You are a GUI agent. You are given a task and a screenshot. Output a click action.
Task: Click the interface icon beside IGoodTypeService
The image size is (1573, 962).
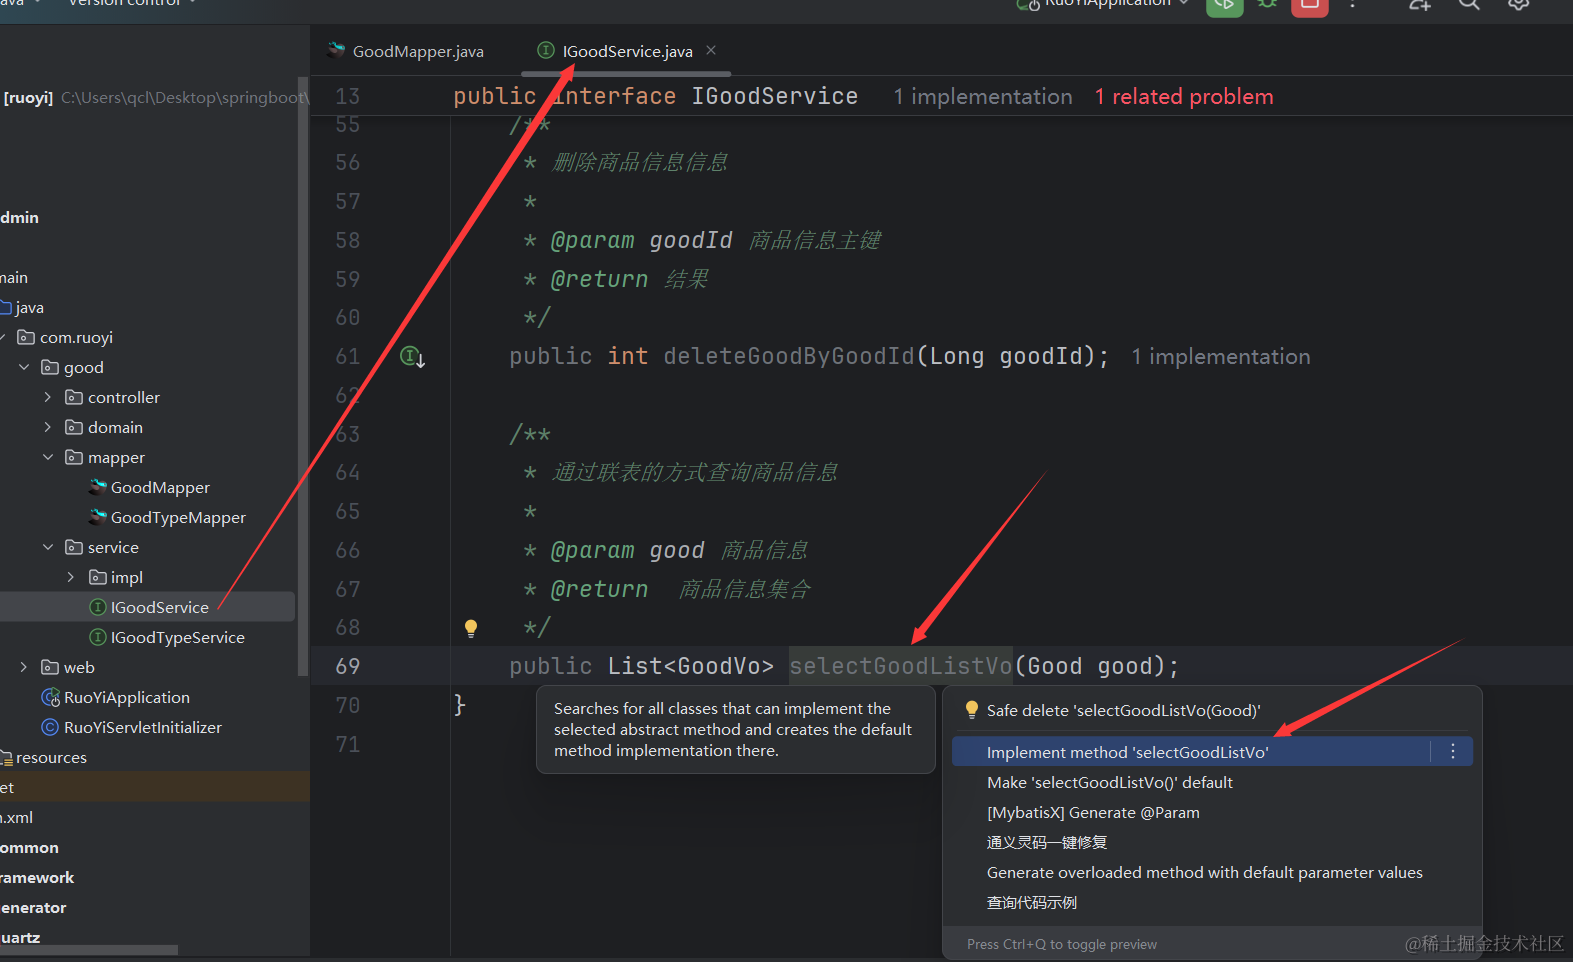coord(98,637)
